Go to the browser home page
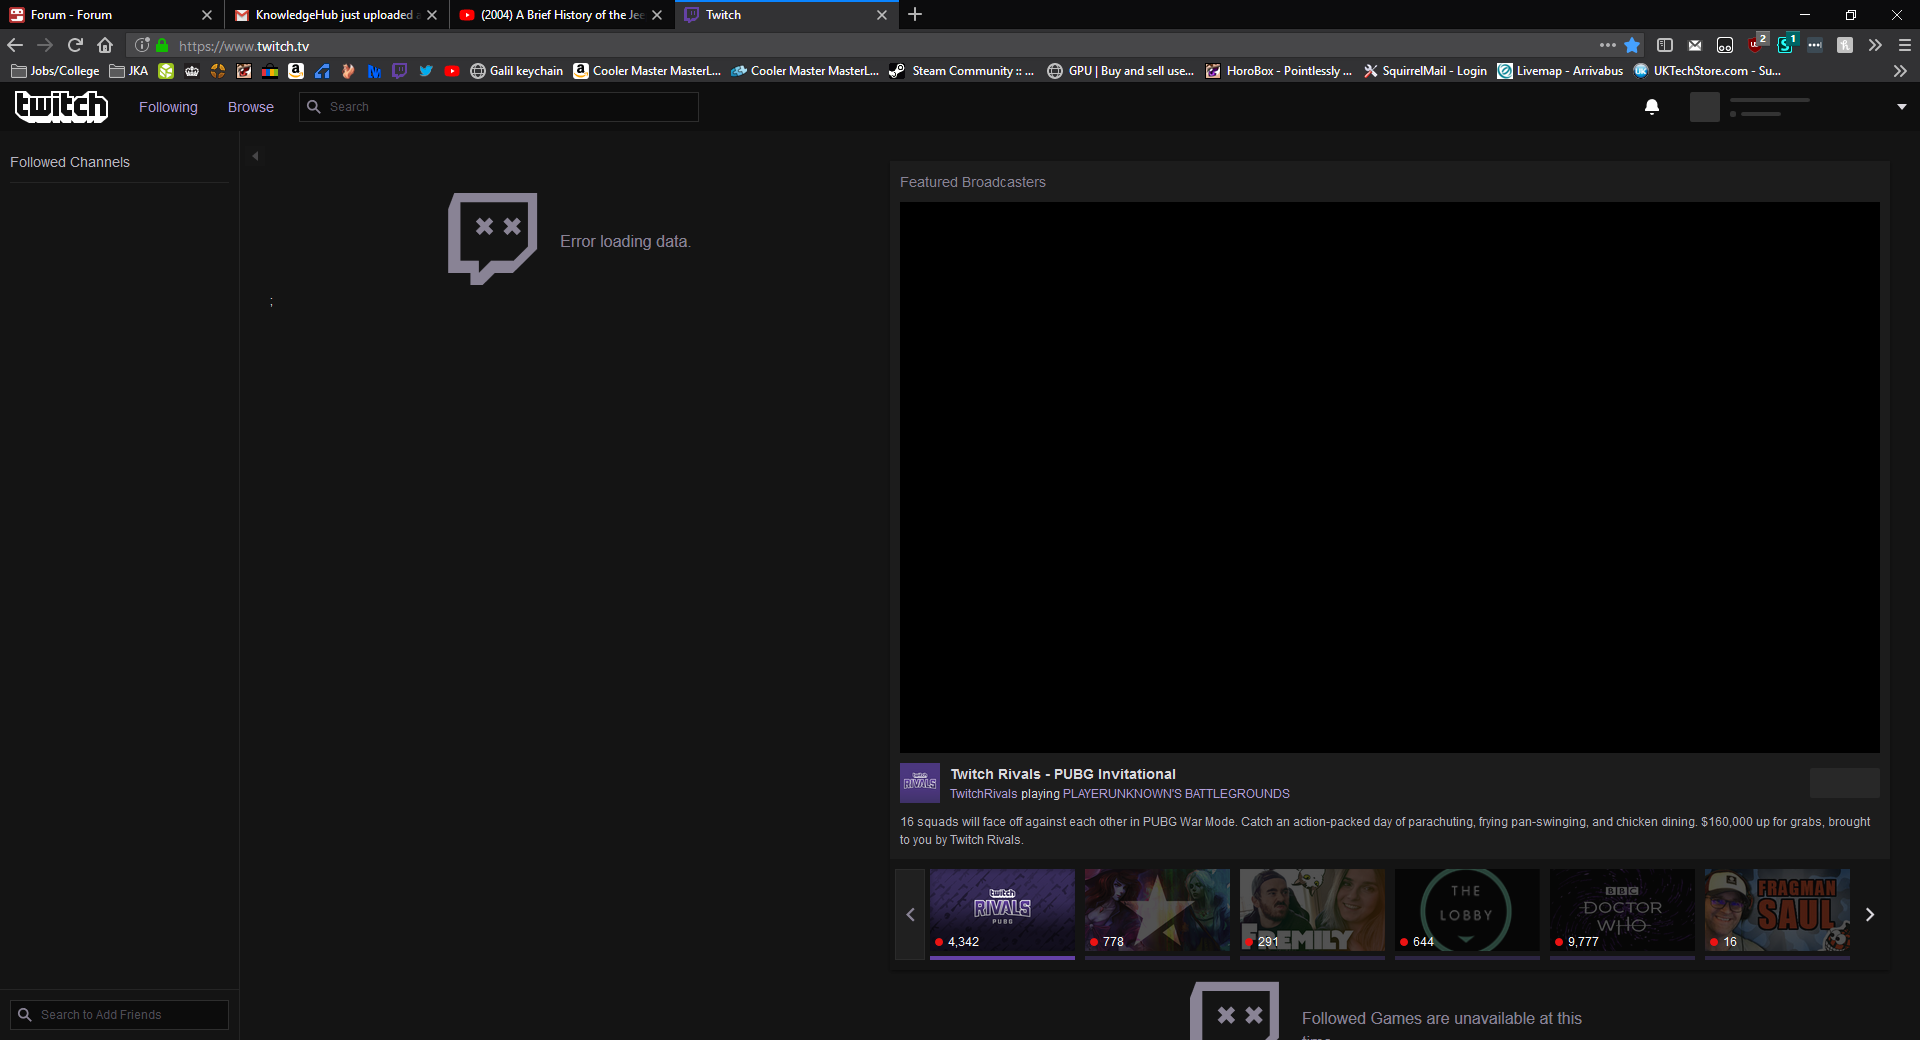 [105, 45]
